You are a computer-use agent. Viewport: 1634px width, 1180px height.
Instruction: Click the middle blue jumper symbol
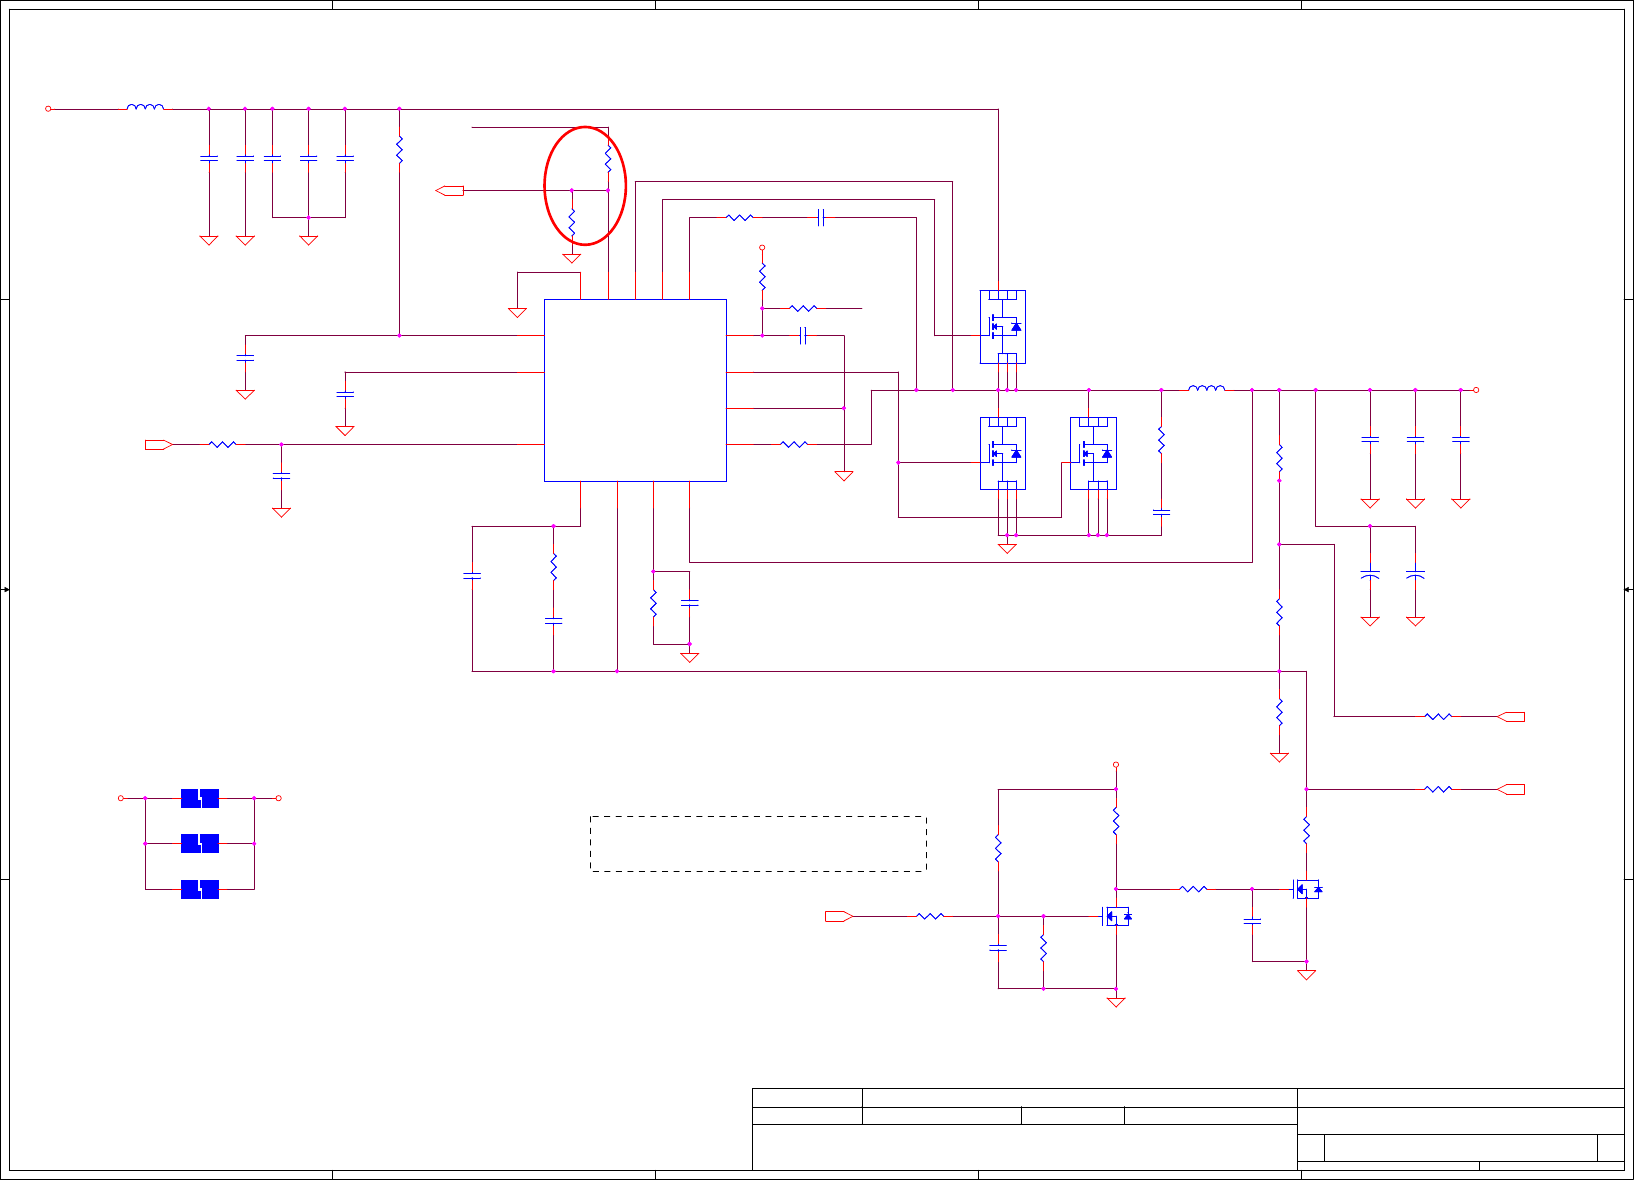tap(200, 843)
